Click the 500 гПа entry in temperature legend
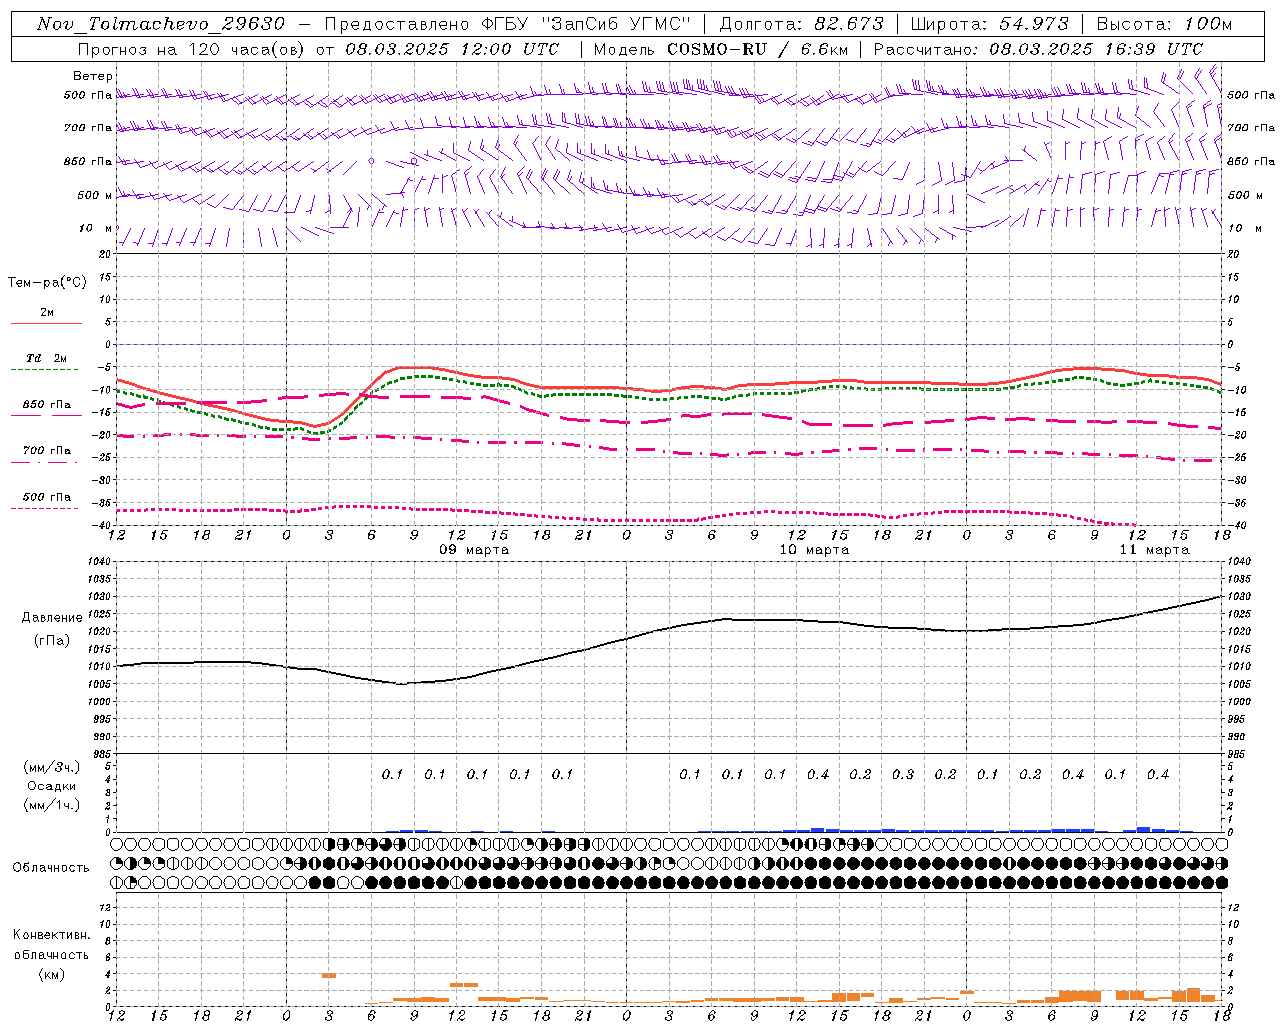1280x1024 pixels. (47, 497)
